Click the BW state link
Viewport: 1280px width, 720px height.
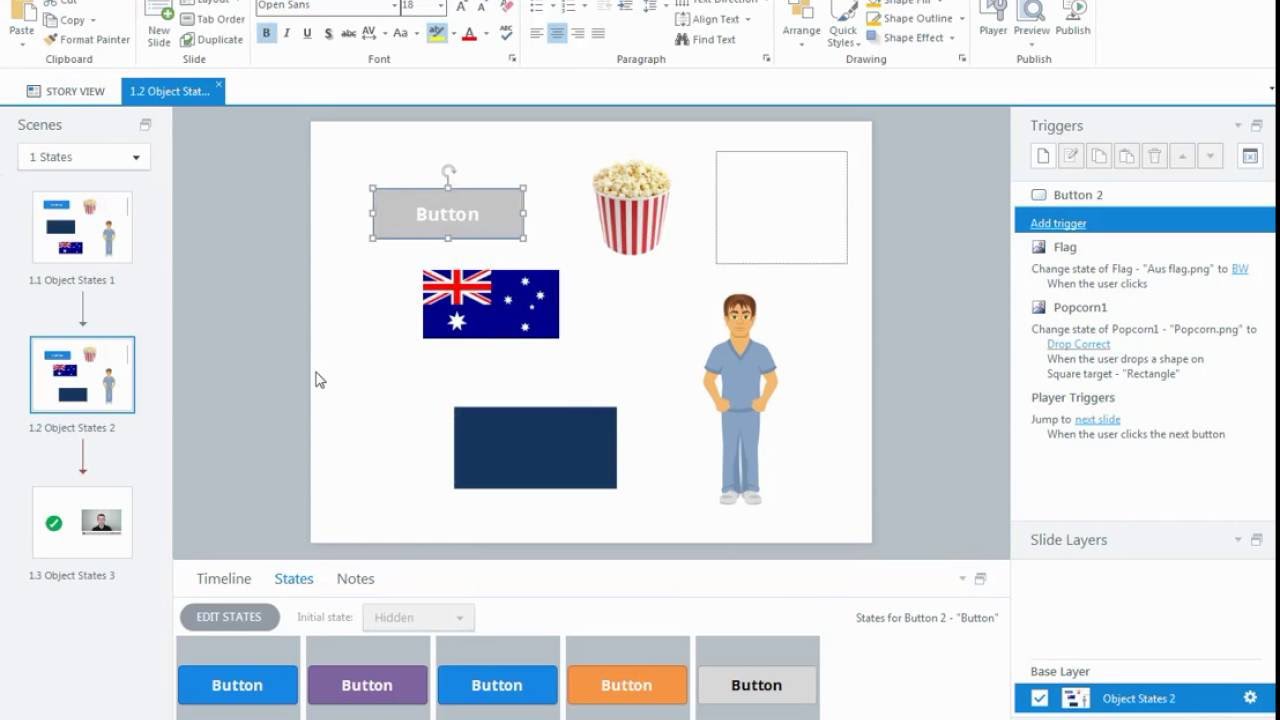click(x=1240, y=269)
